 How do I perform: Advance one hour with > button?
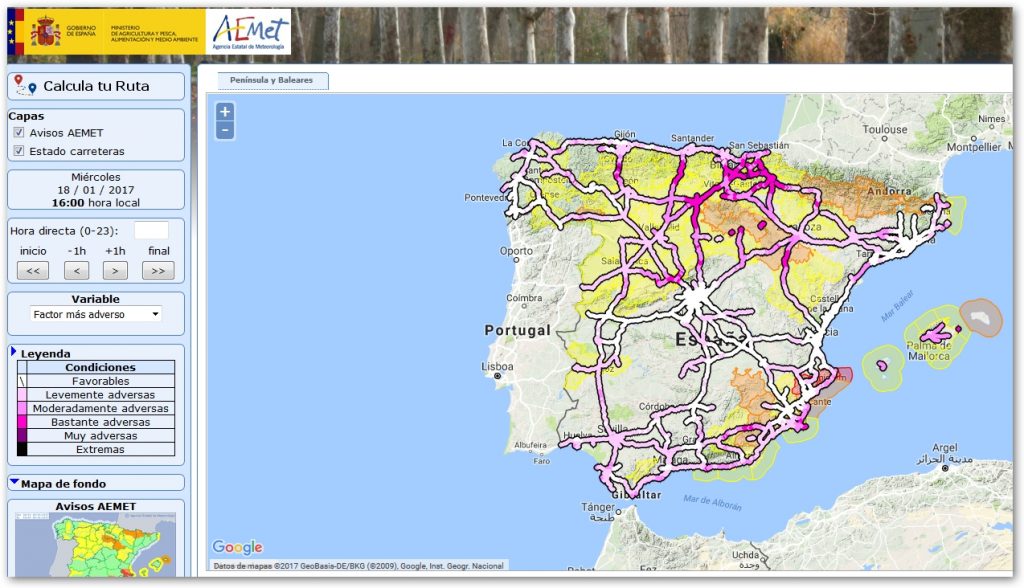[116, 270]
